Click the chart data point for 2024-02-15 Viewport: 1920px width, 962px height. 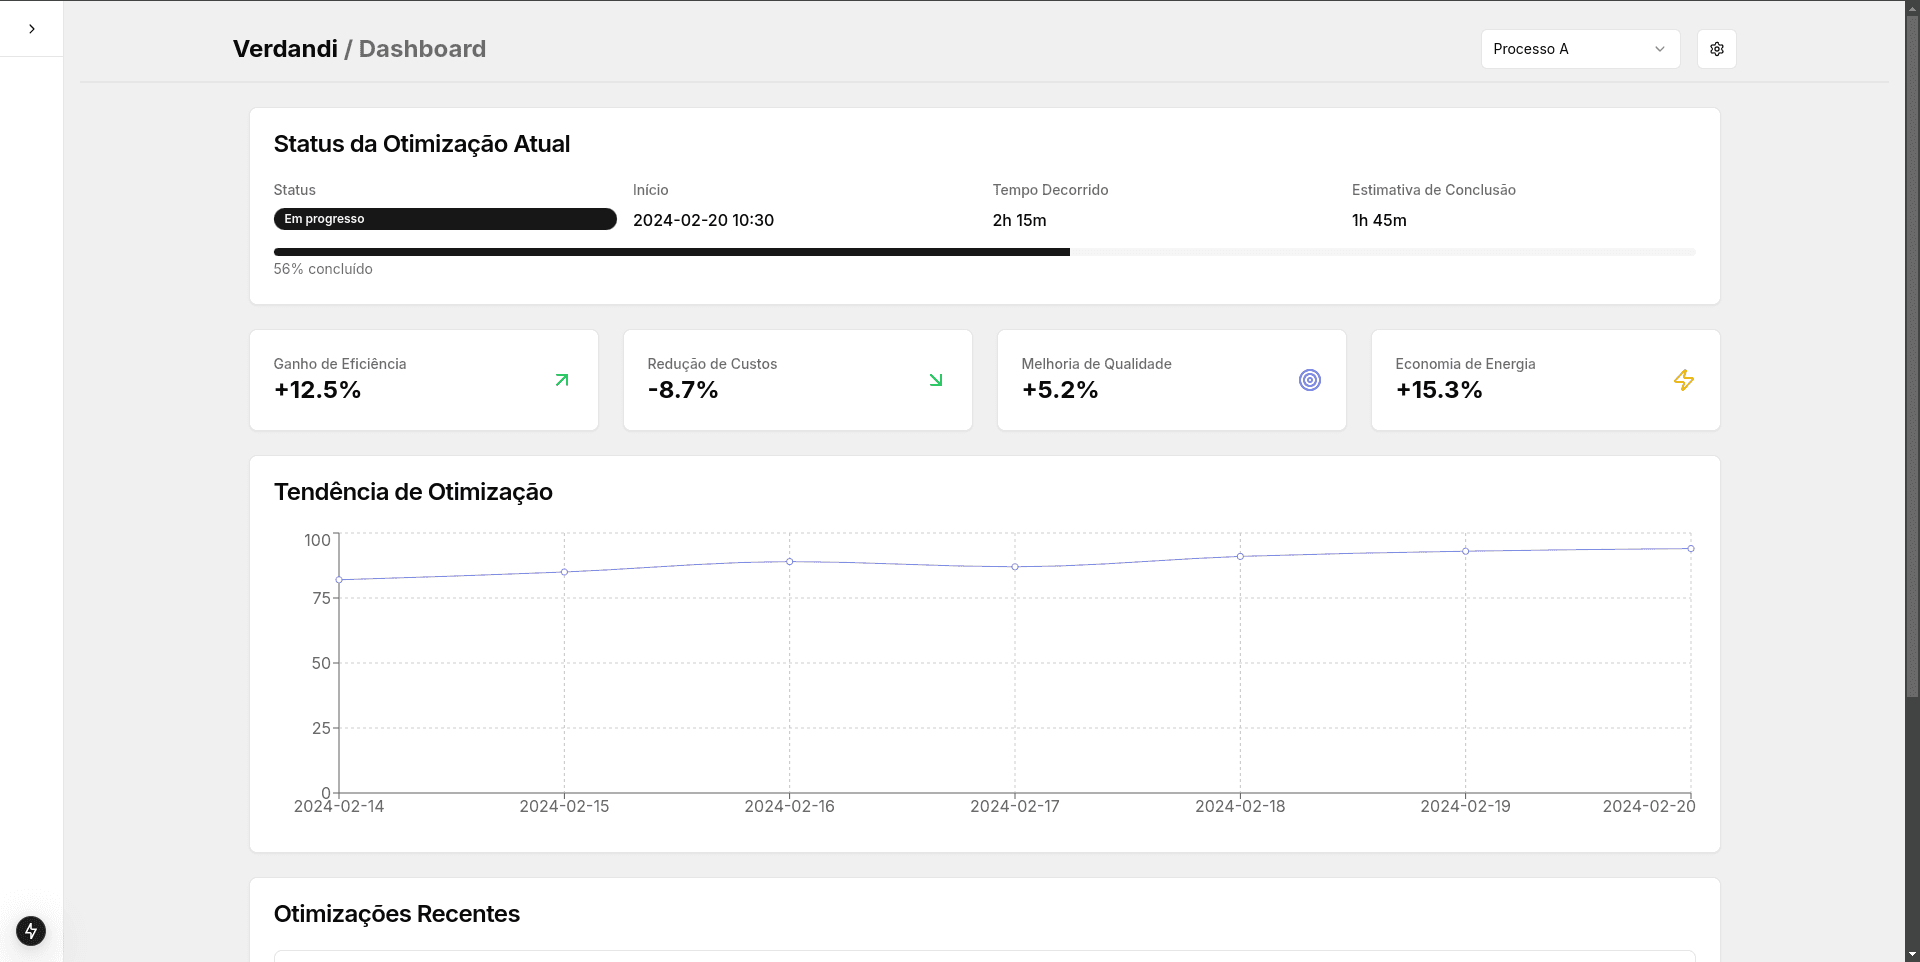click(564, 572)
